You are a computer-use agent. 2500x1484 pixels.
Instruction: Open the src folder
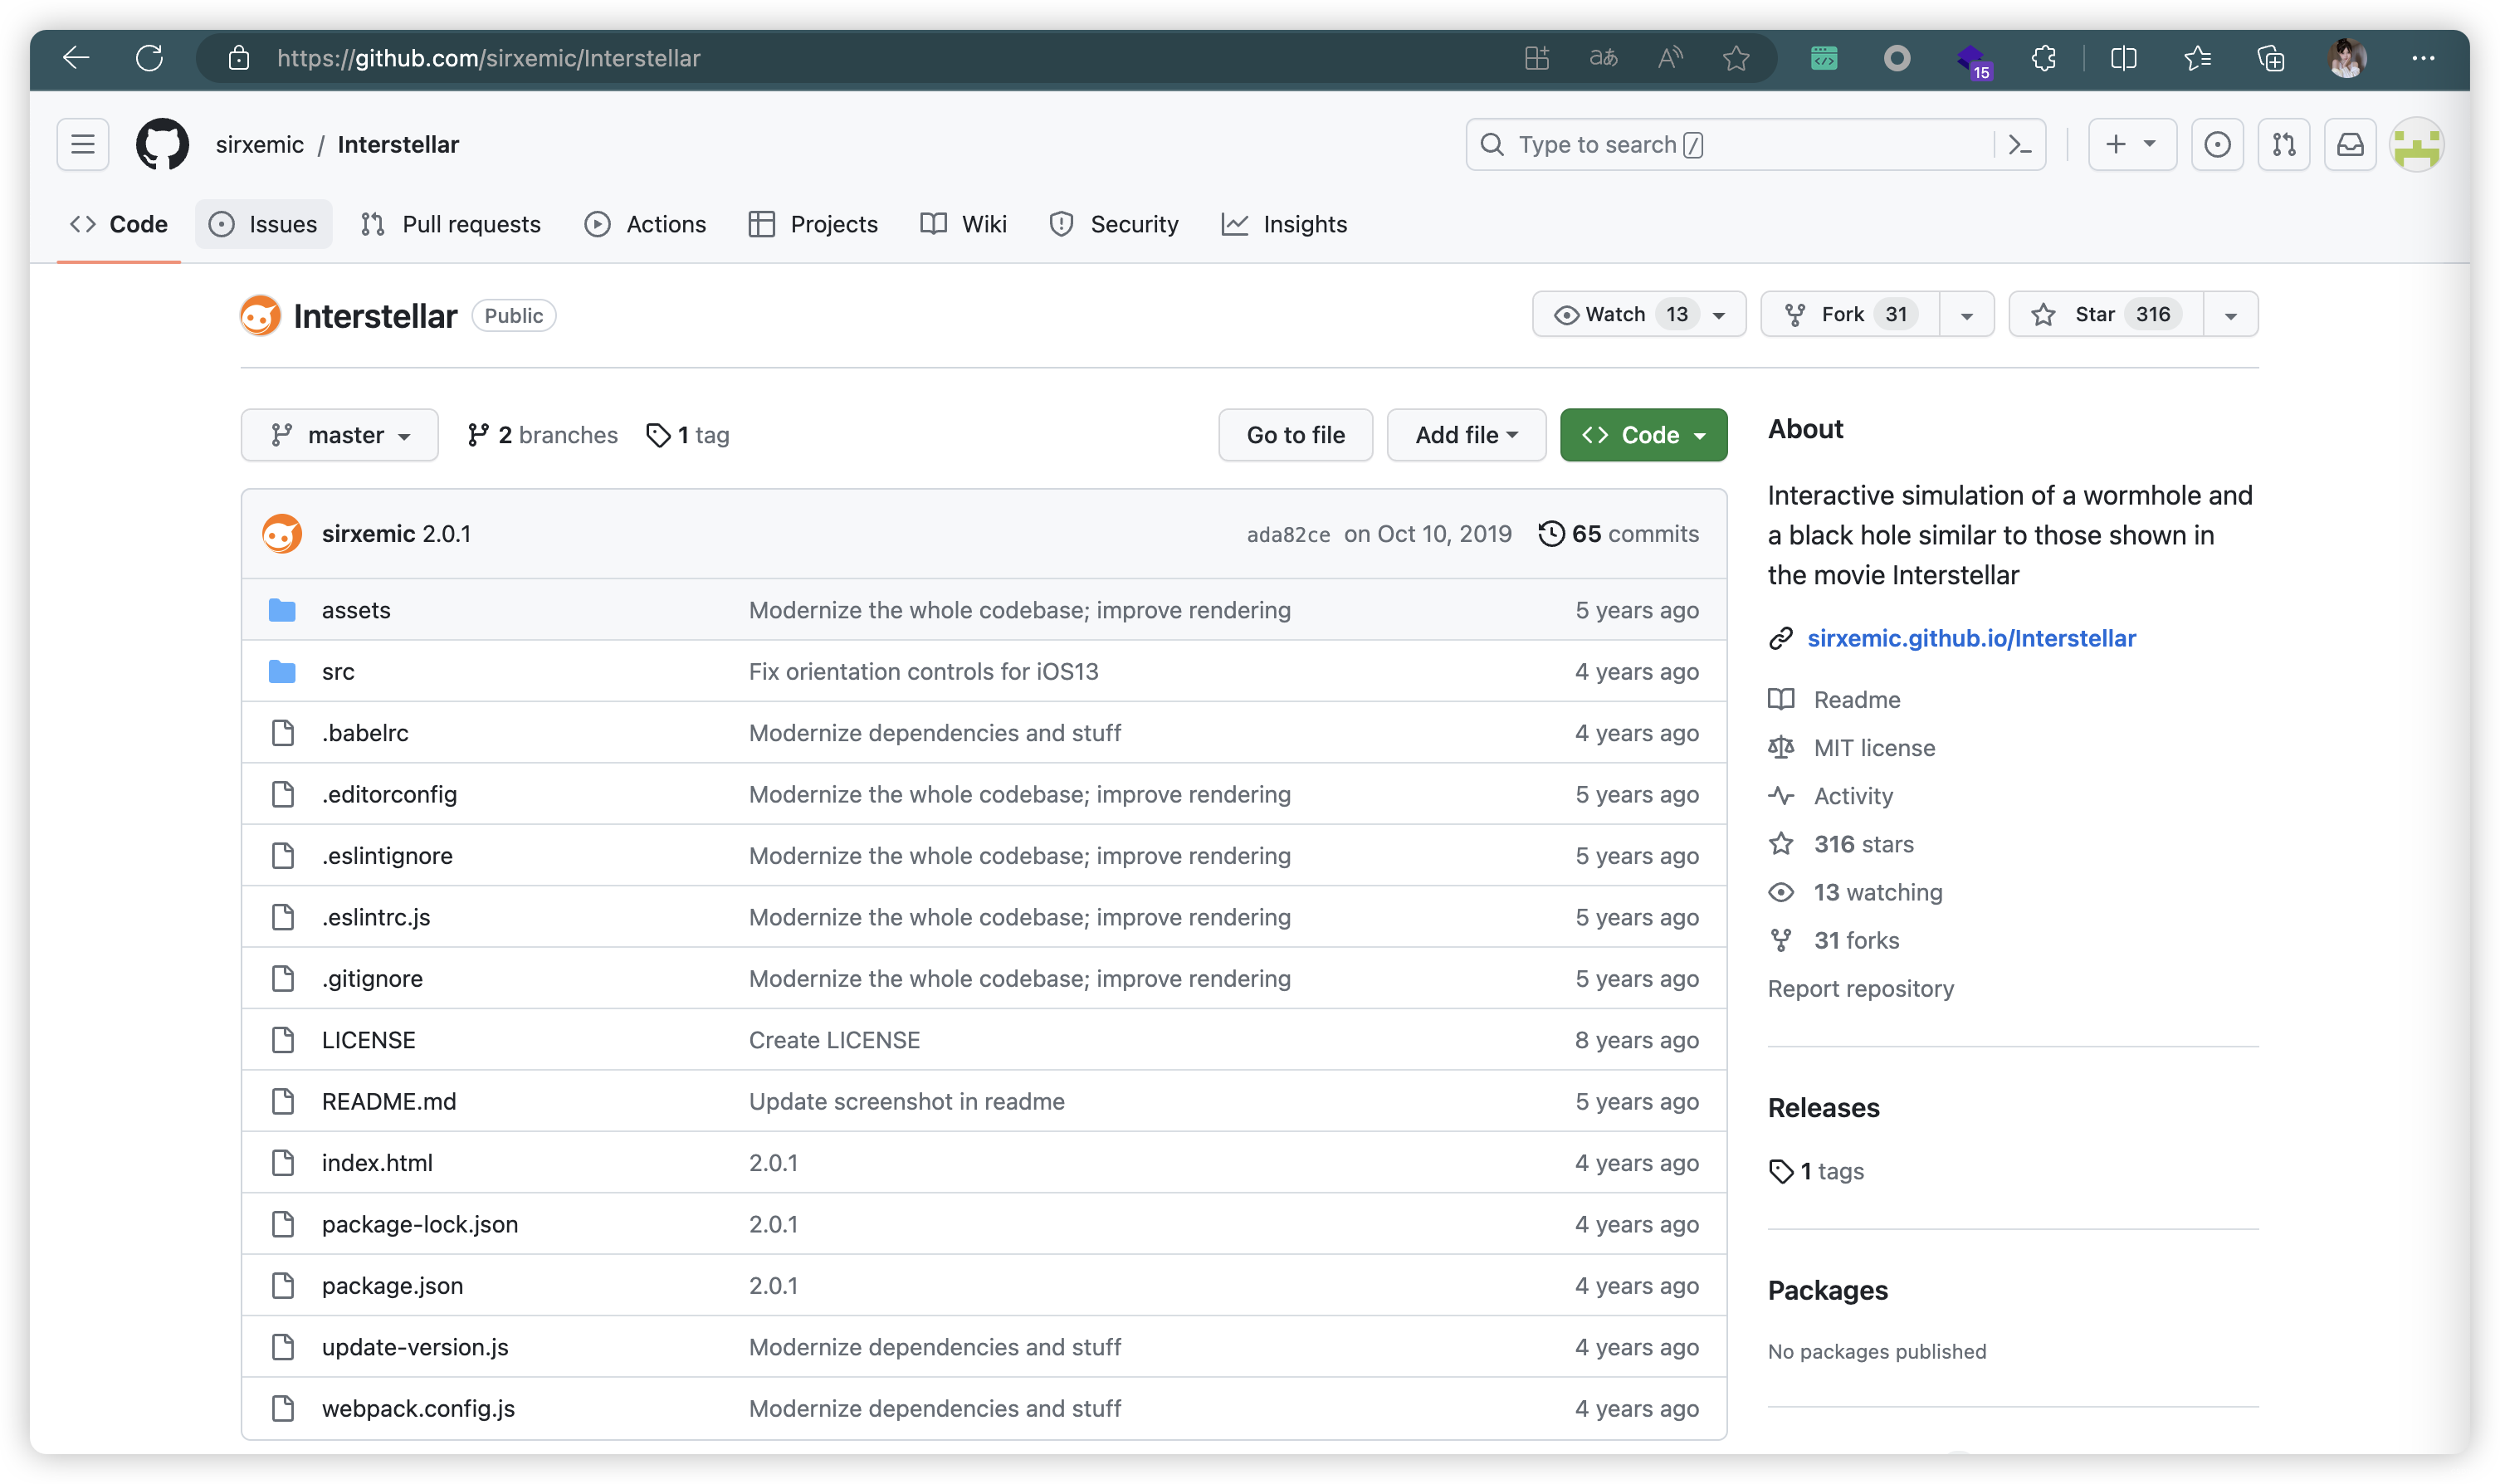(338, 671)
